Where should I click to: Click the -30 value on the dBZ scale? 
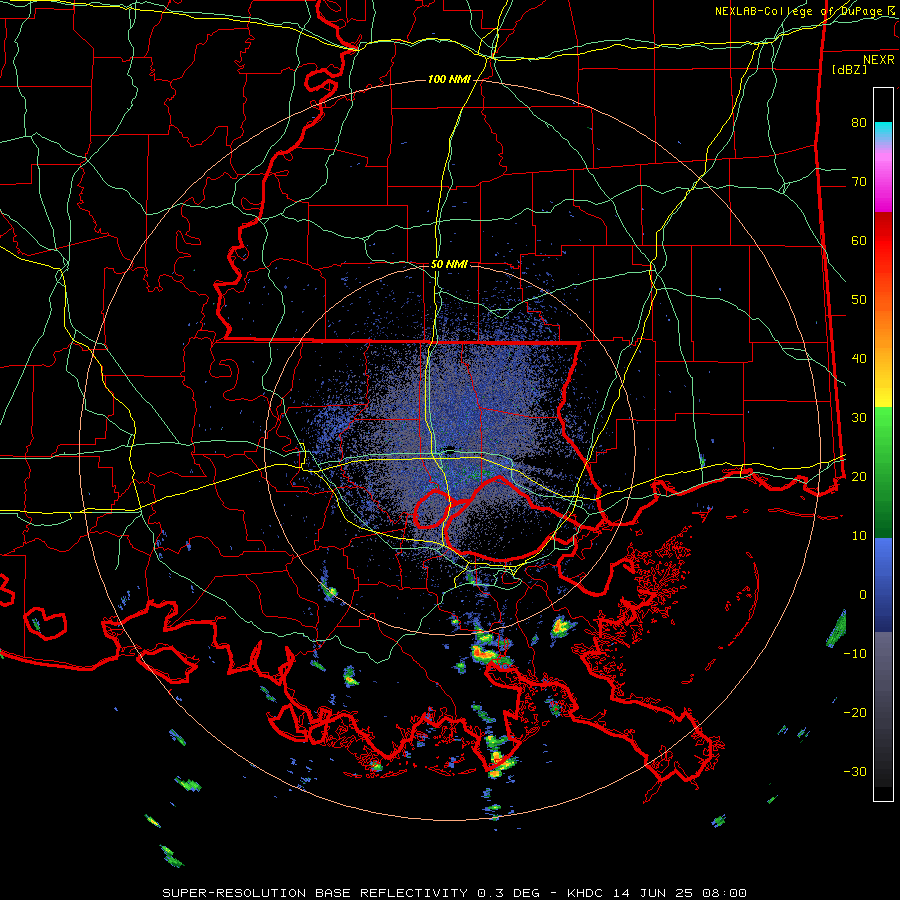(x=855, y=772)
